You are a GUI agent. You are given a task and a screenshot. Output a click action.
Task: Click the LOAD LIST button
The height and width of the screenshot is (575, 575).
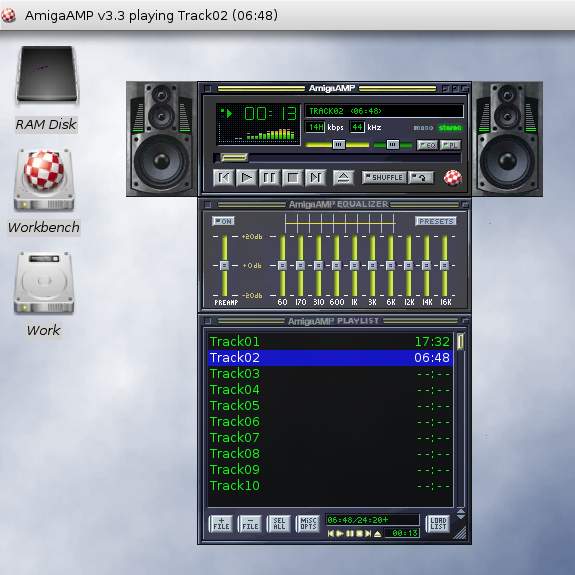coord(438,524)
